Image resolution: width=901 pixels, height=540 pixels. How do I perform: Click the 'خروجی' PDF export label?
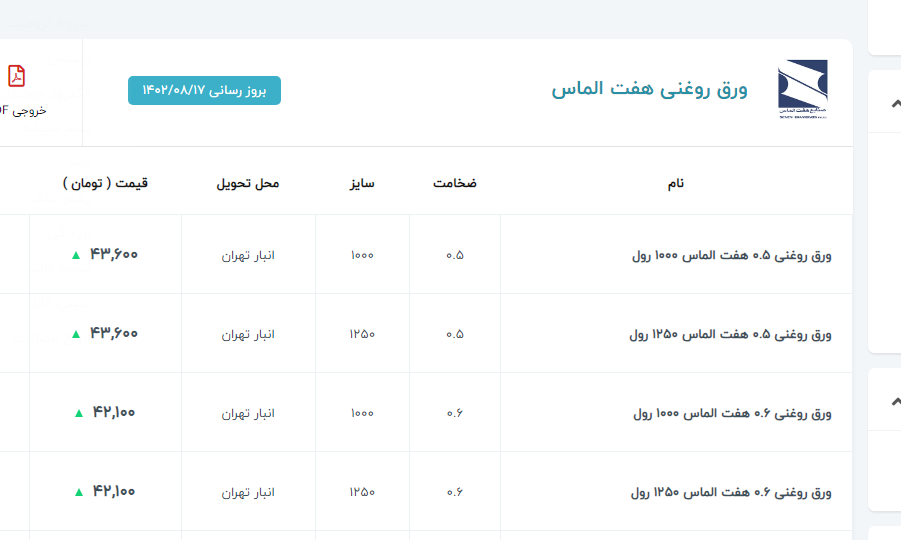click(24, 110)
